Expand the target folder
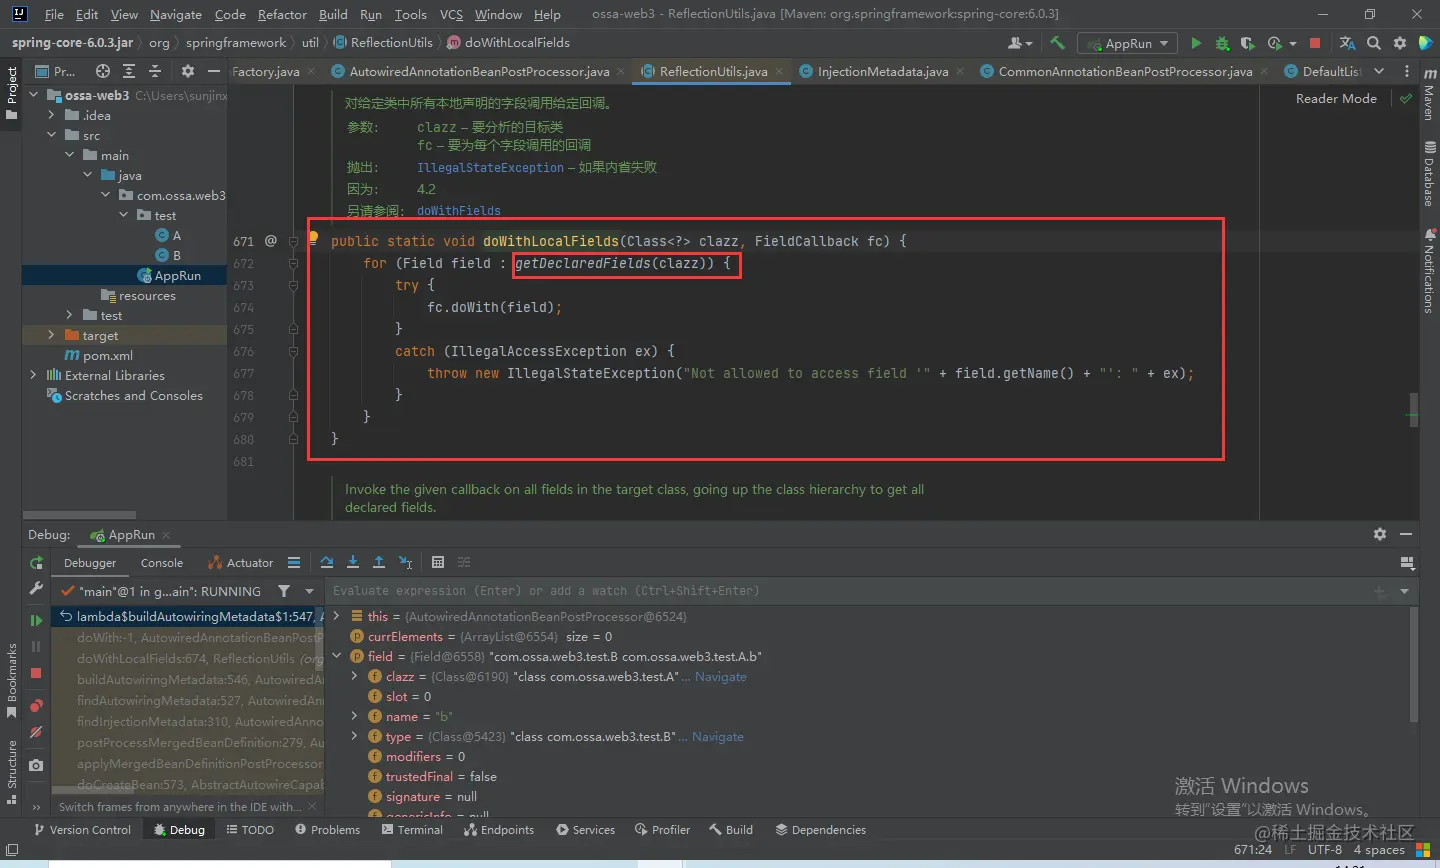This screenshot has height=868, width=1440. [51, 335]
